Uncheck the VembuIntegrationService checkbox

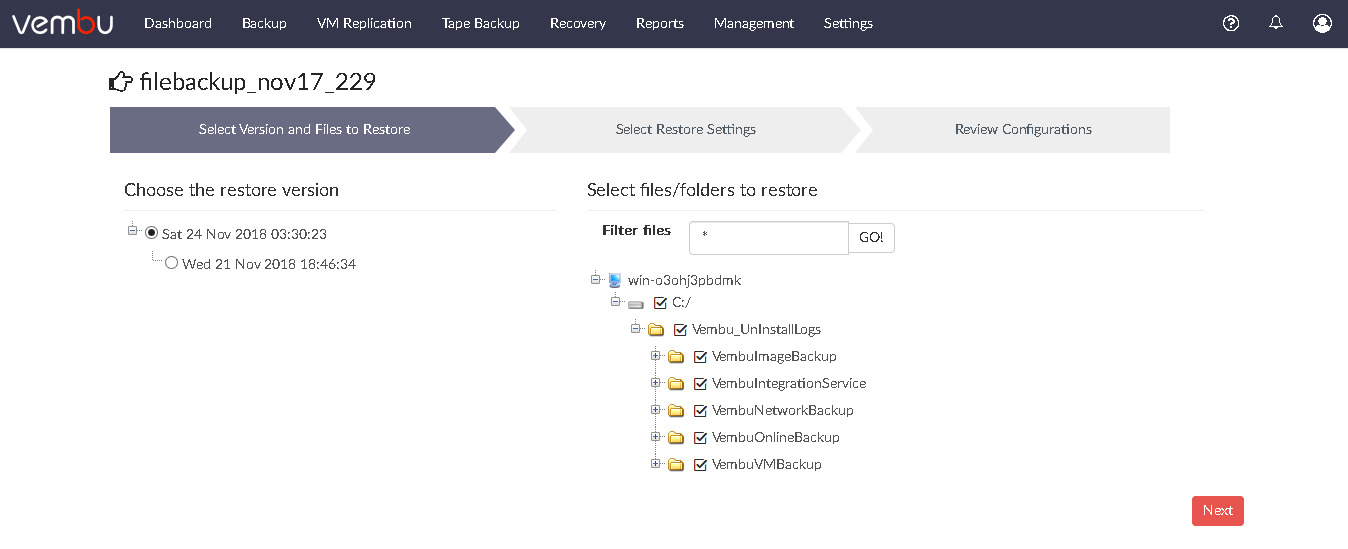[700, 383]
